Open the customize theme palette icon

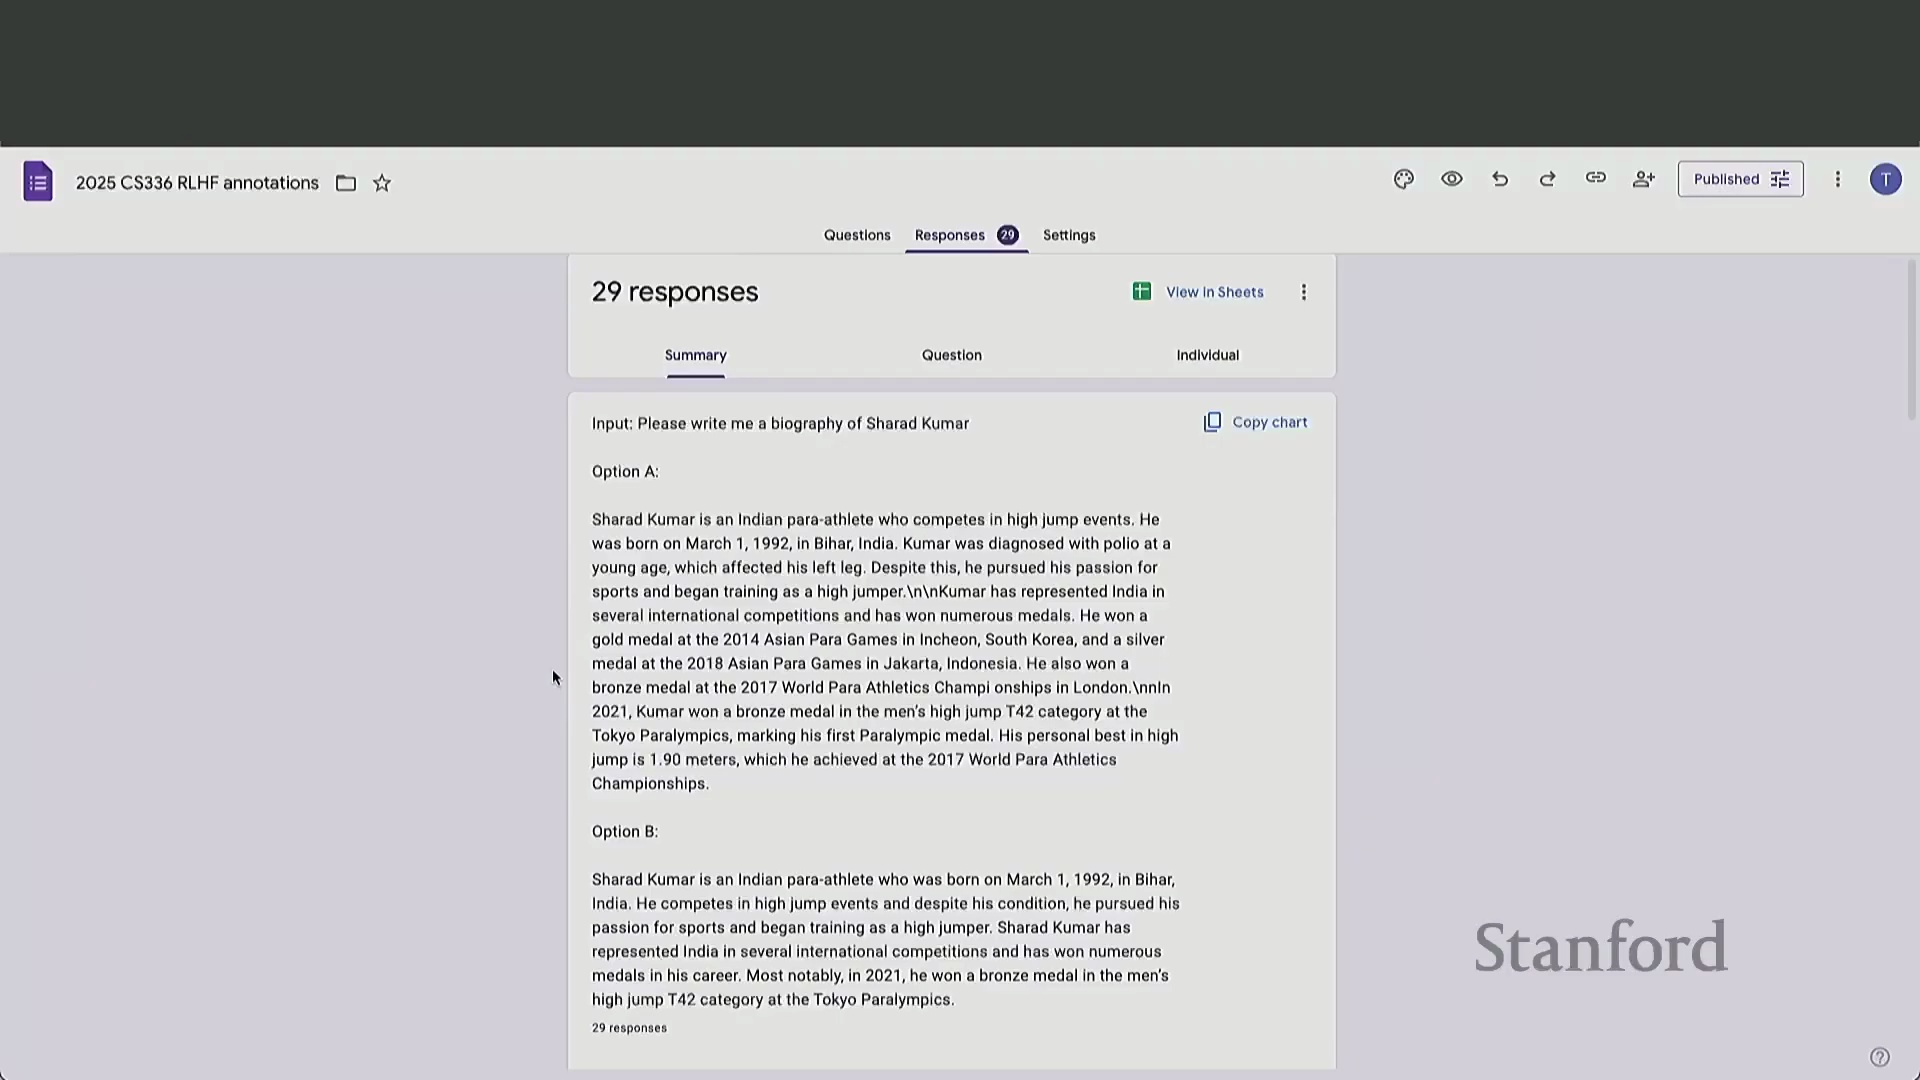pyautogui.click(x=1404, y=179)
